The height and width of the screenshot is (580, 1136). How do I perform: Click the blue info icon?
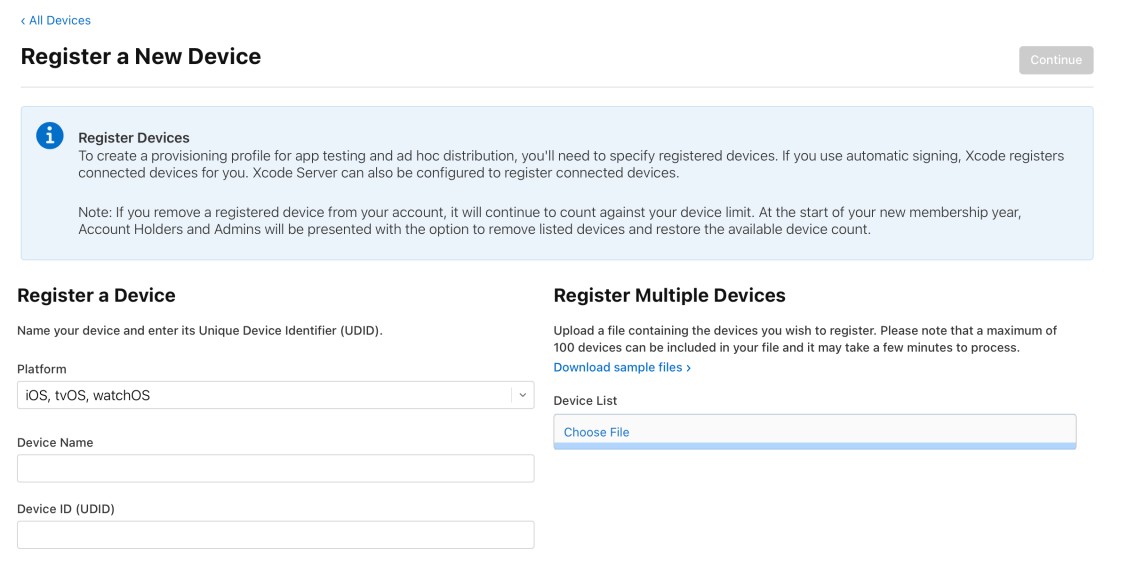[50, 135]
